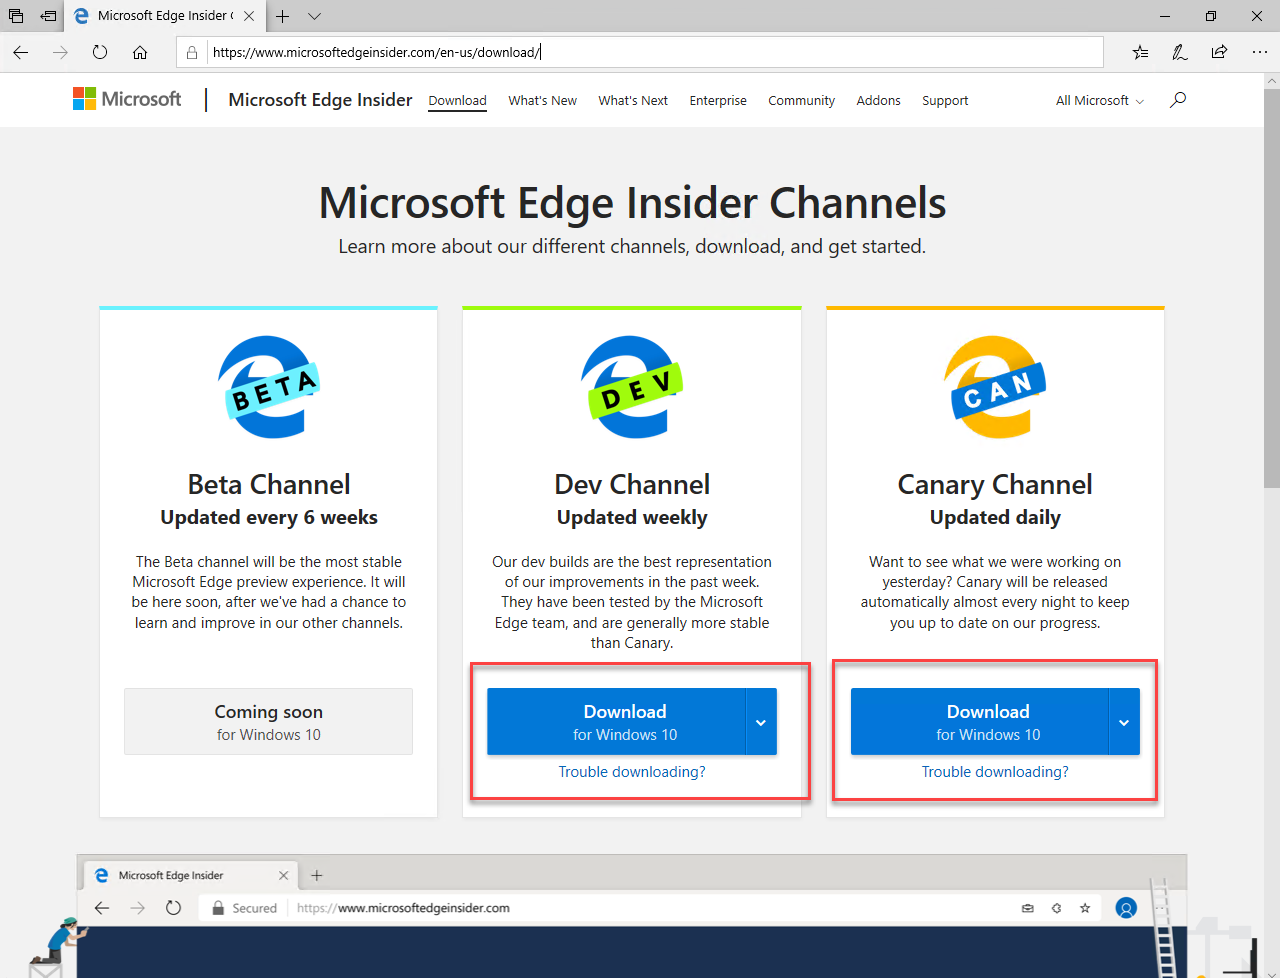
Task: Download Dev Channel for Windows 10
Action: (x=616, y=722)
